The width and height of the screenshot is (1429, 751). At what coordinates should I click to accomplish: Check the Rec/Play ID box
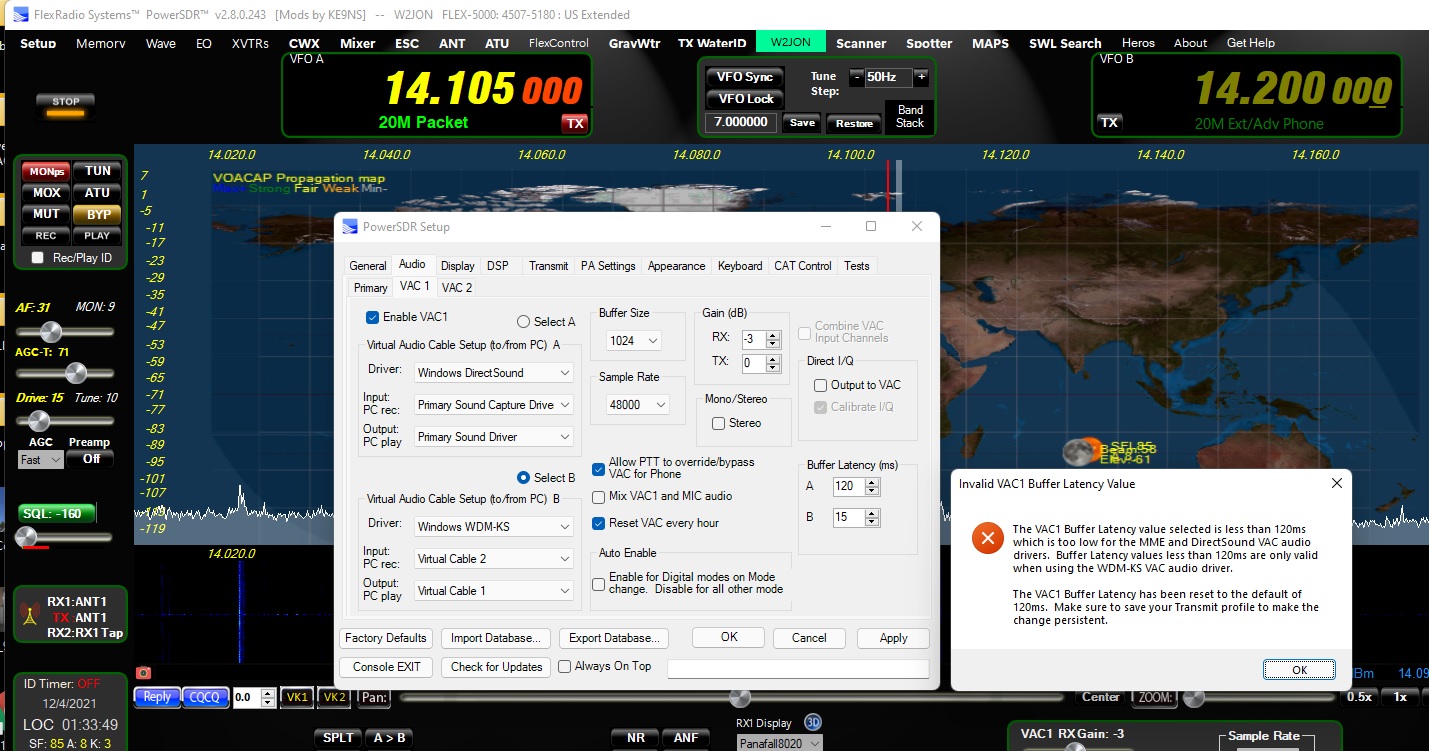click(38, 258)
